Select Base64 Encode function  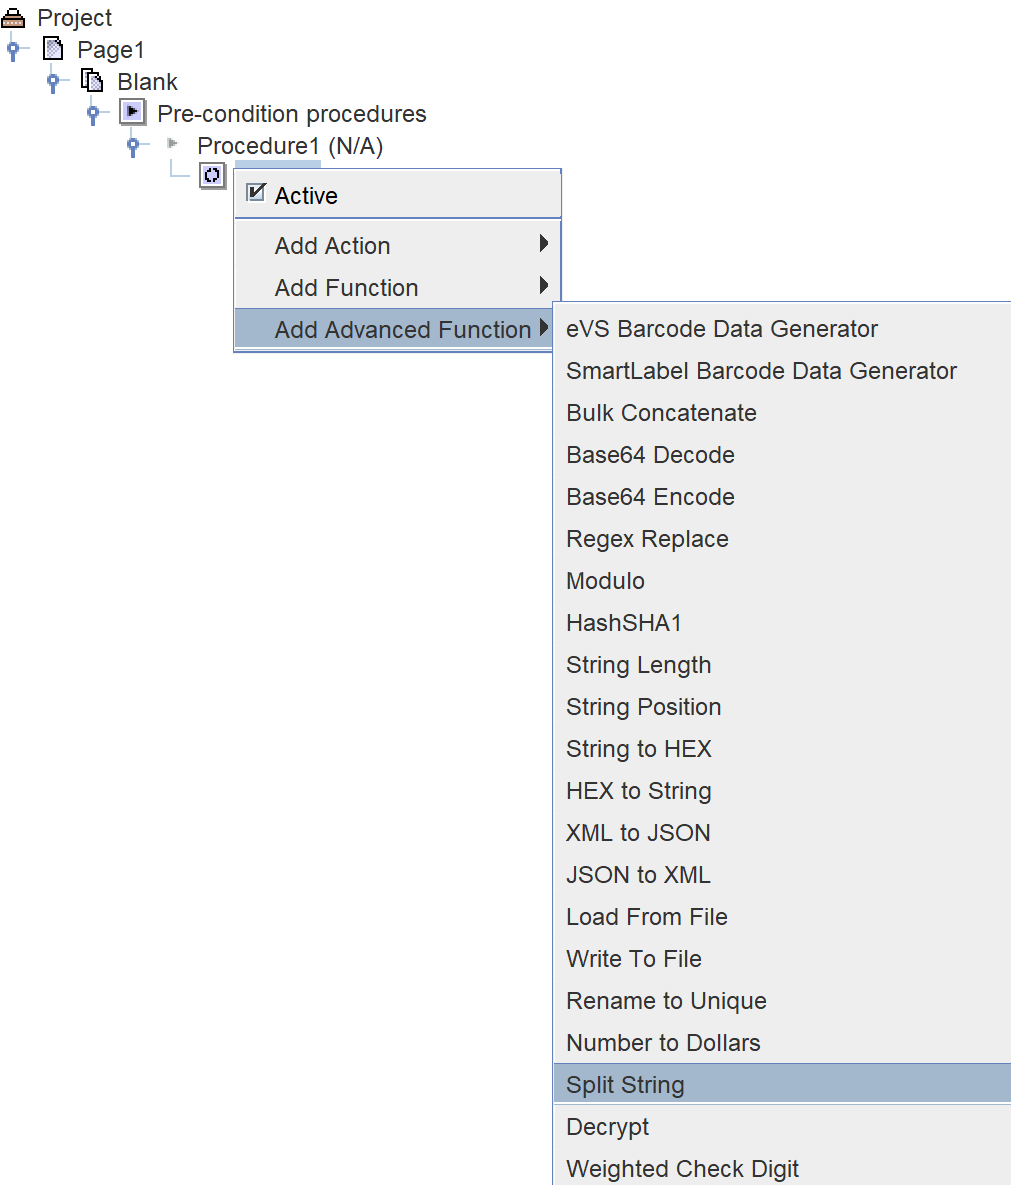click(650, 497)
